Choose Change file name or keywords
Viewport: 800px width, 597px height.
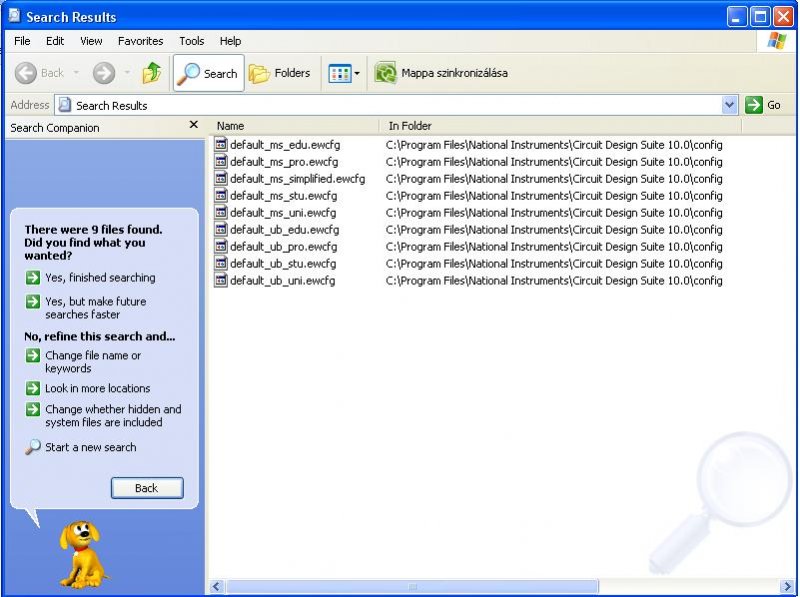coord(84,362)
